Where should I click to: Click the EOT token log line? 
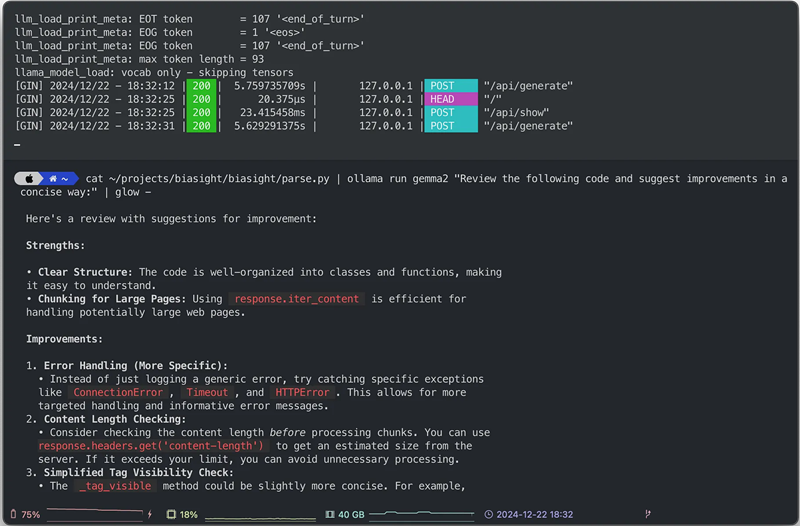(190, 19)
